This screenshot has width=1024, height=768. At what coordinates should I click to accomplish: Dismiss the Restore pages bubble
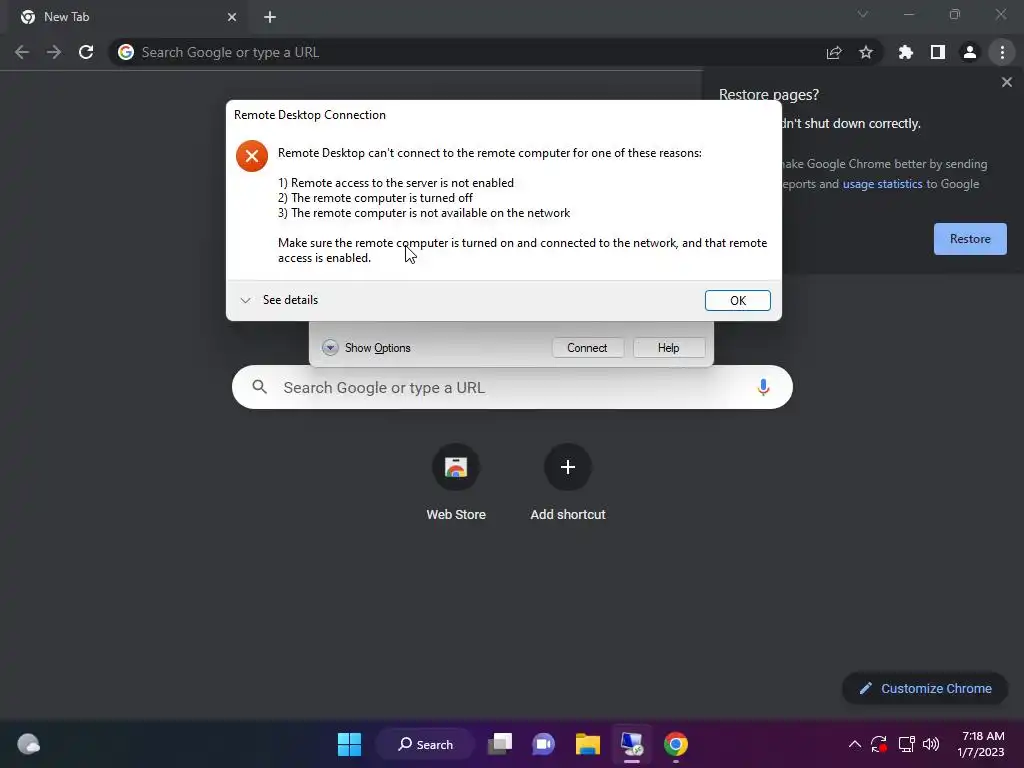[1007, 82]
